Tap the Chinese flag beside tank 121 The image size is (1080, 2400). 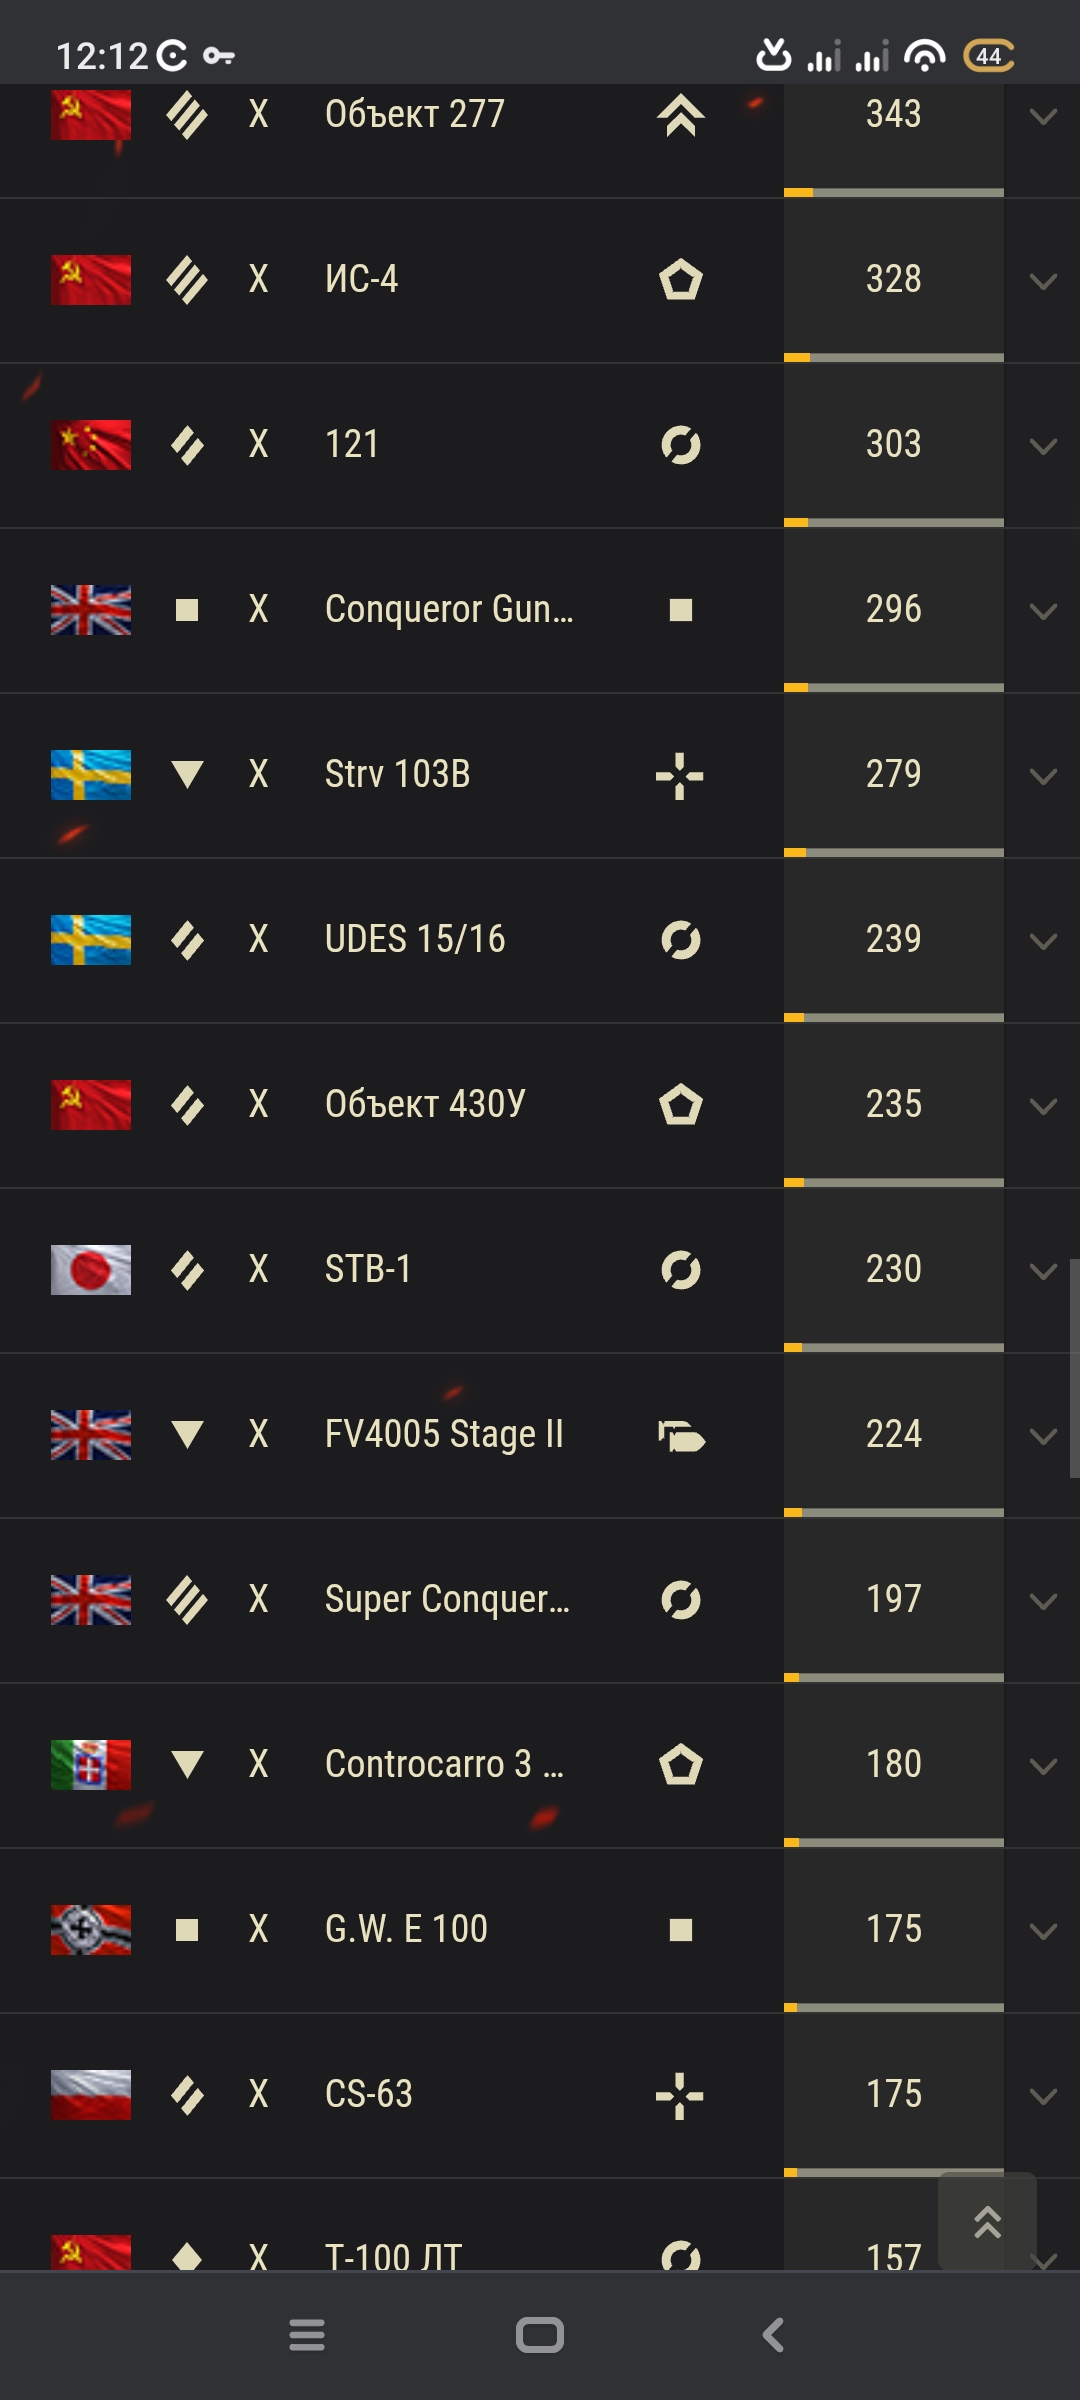pyautogui.click(x=91, y=444)
